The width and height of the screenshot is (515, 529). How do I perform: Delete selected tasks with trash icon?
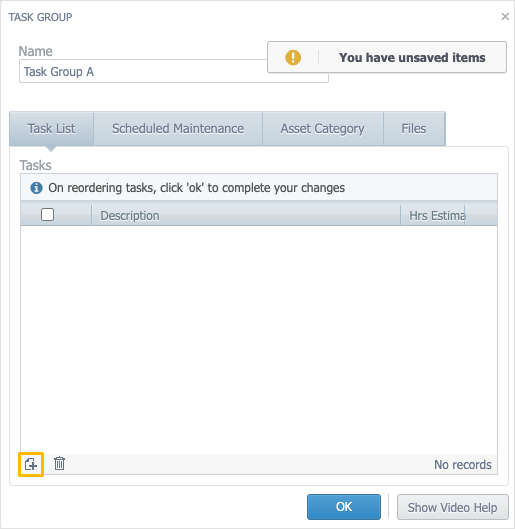[59, 463]
